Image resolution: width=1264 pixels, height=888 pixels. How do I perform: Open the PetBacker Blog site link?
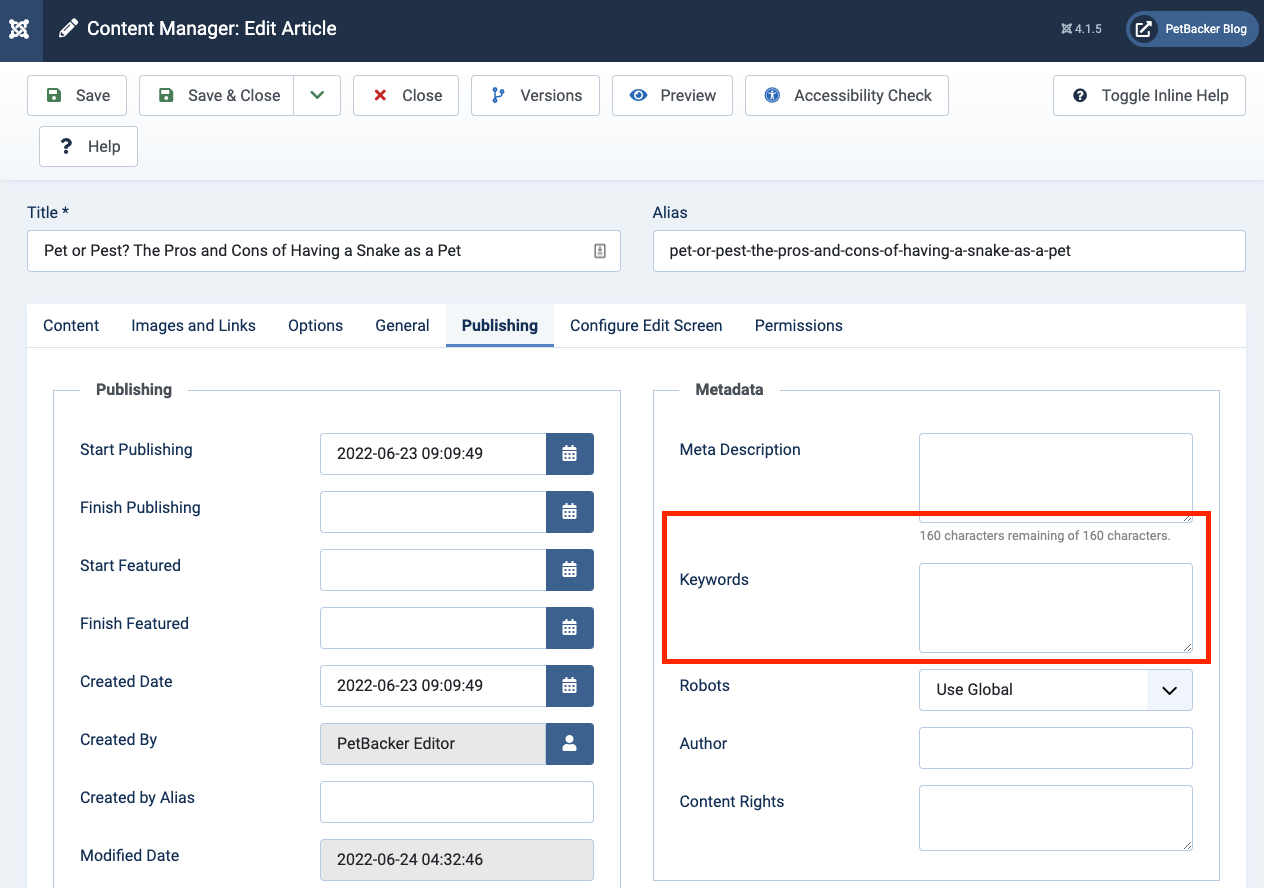click(1192, 29)
